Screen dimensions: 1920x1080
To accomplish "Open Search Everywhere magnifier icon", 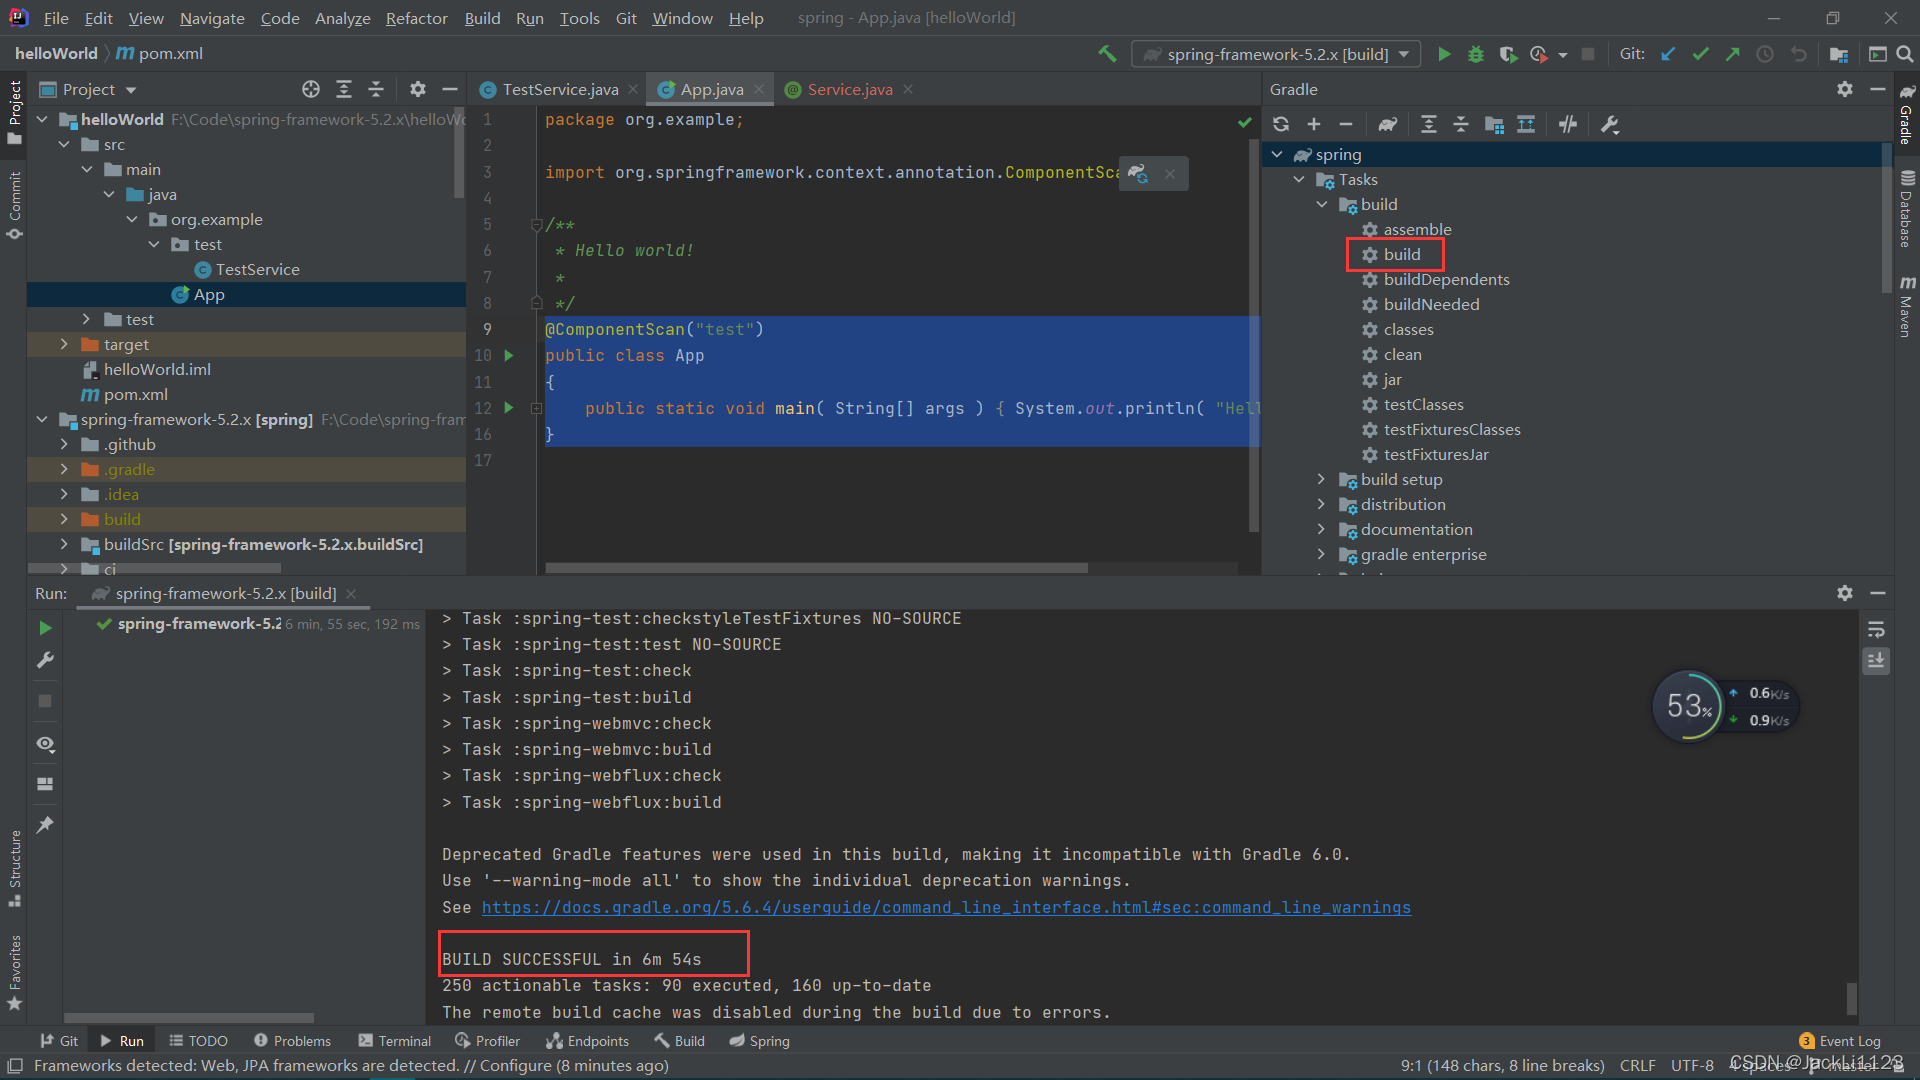I will (1905, 54).
